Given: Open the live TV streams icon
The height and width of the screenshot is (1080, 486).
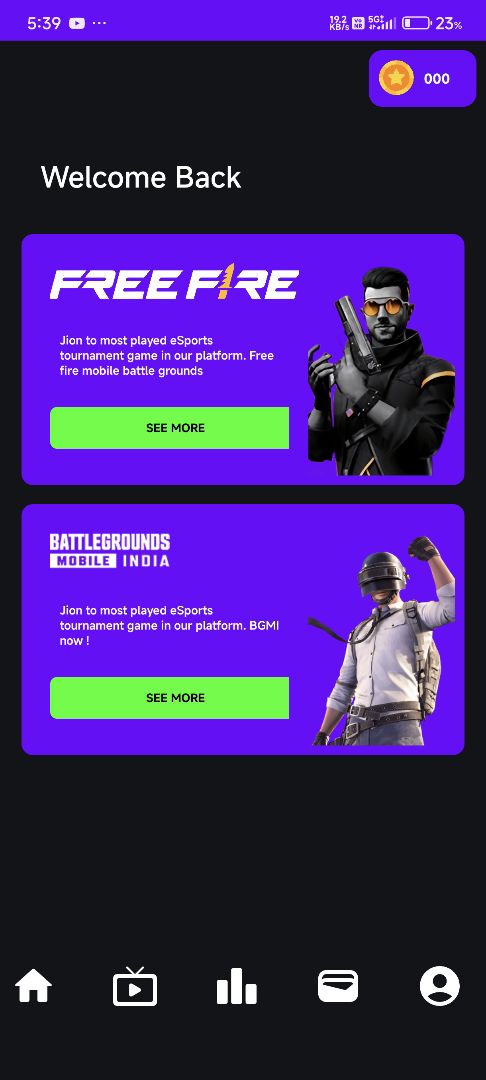Looking at the screenshot, I should coord(135,986).
